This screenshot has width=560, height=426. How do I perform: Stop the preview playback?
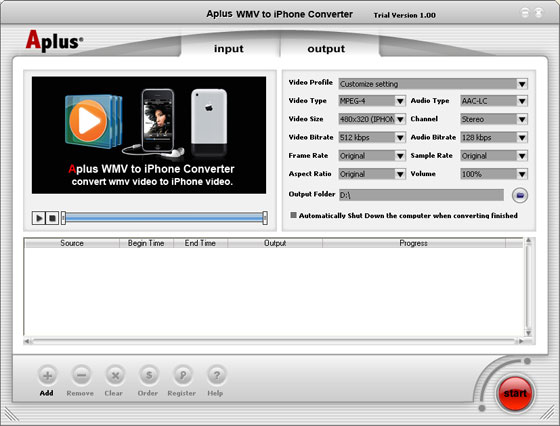pyautogui.click(x=52, y=218)
